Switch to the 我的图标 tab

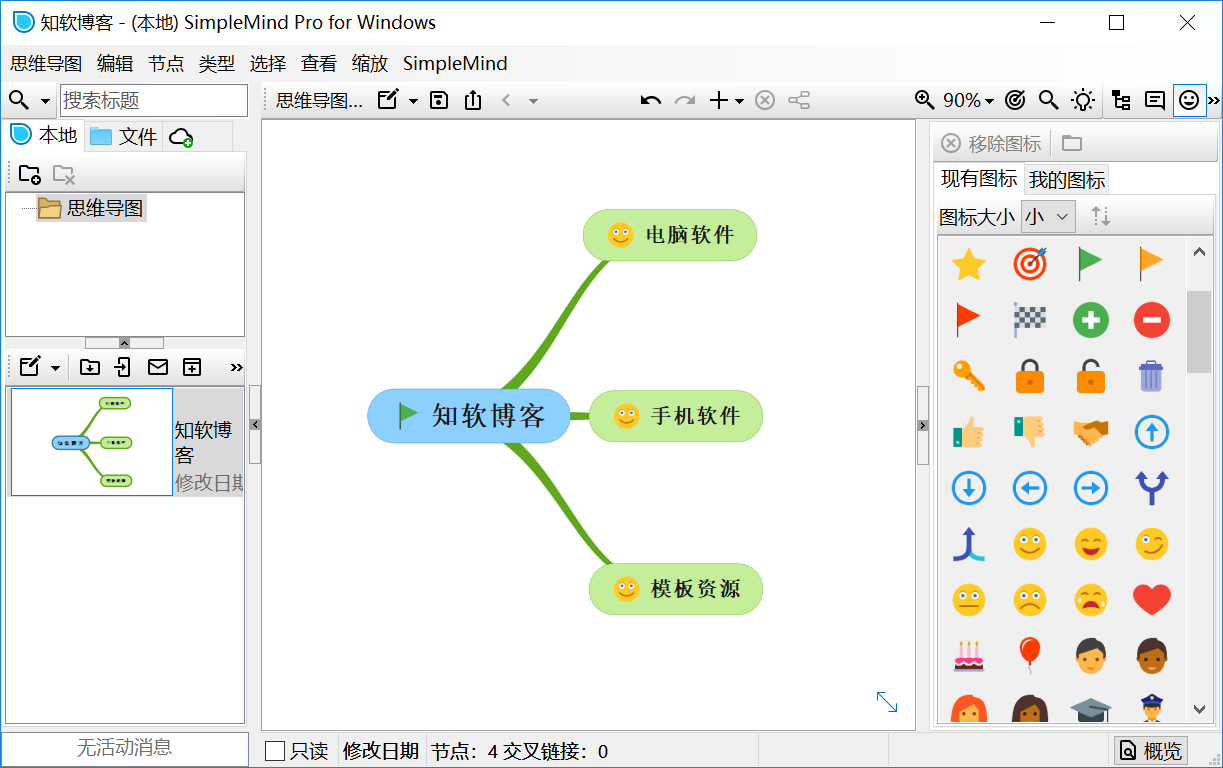point(1067,180)
